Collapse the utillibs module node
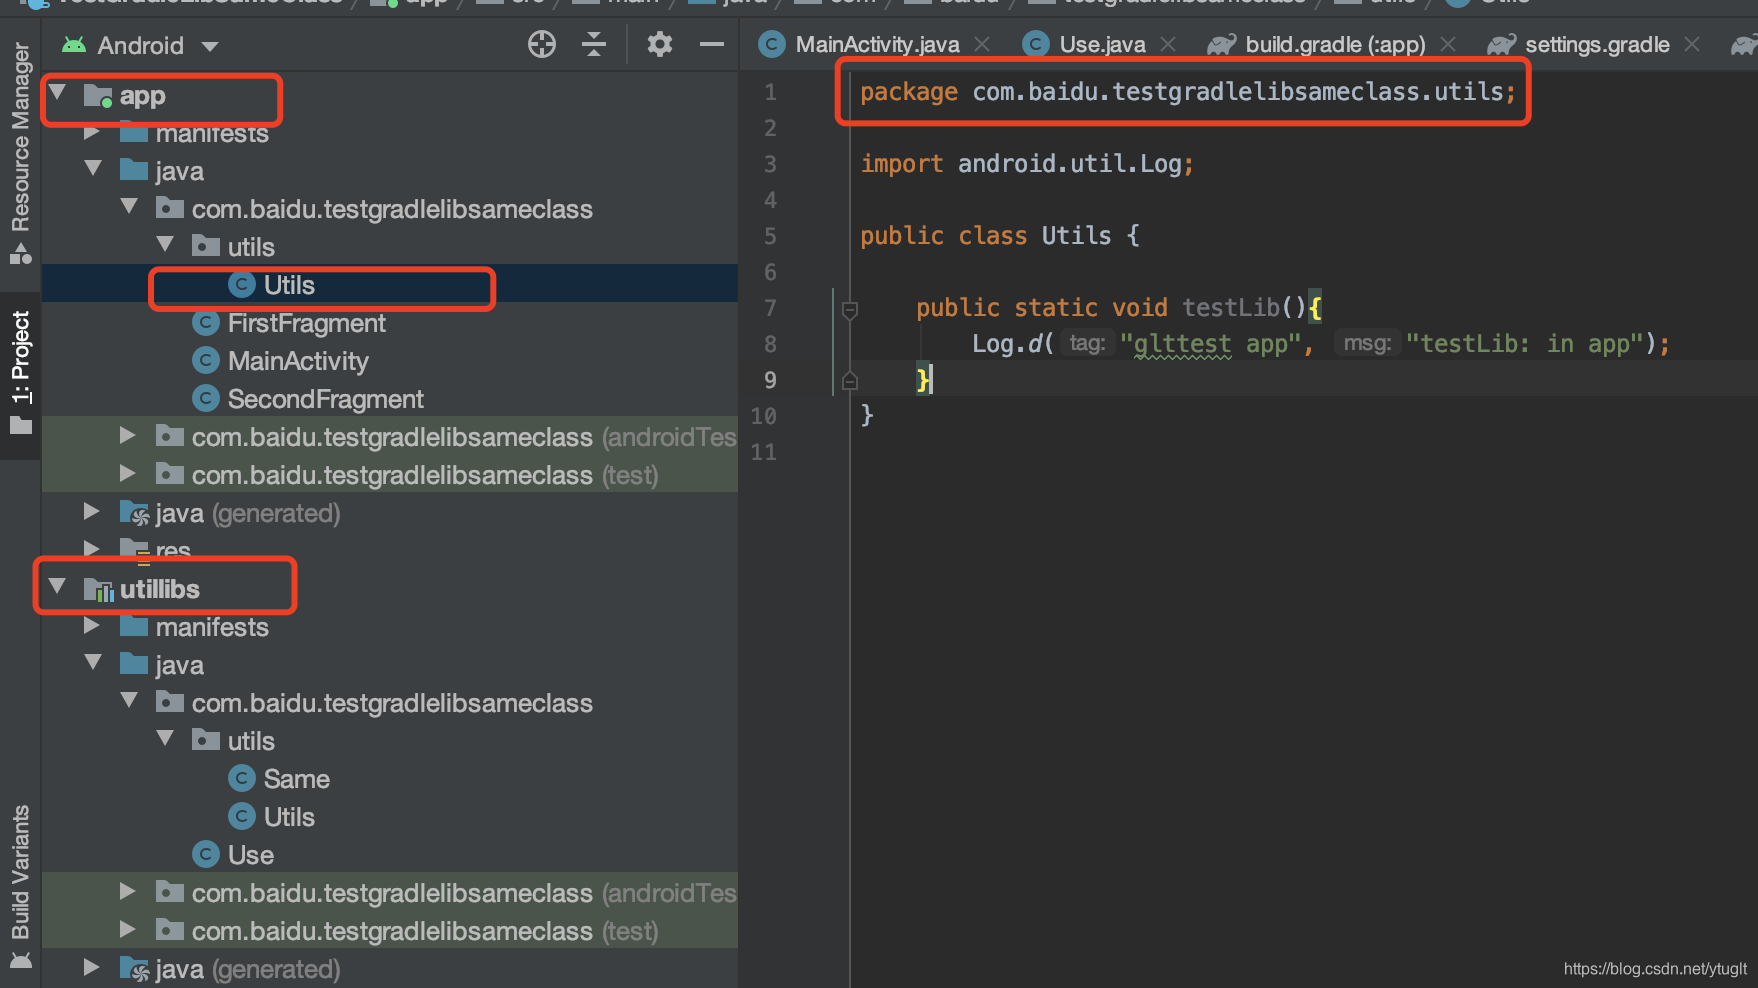 [58, 586]
